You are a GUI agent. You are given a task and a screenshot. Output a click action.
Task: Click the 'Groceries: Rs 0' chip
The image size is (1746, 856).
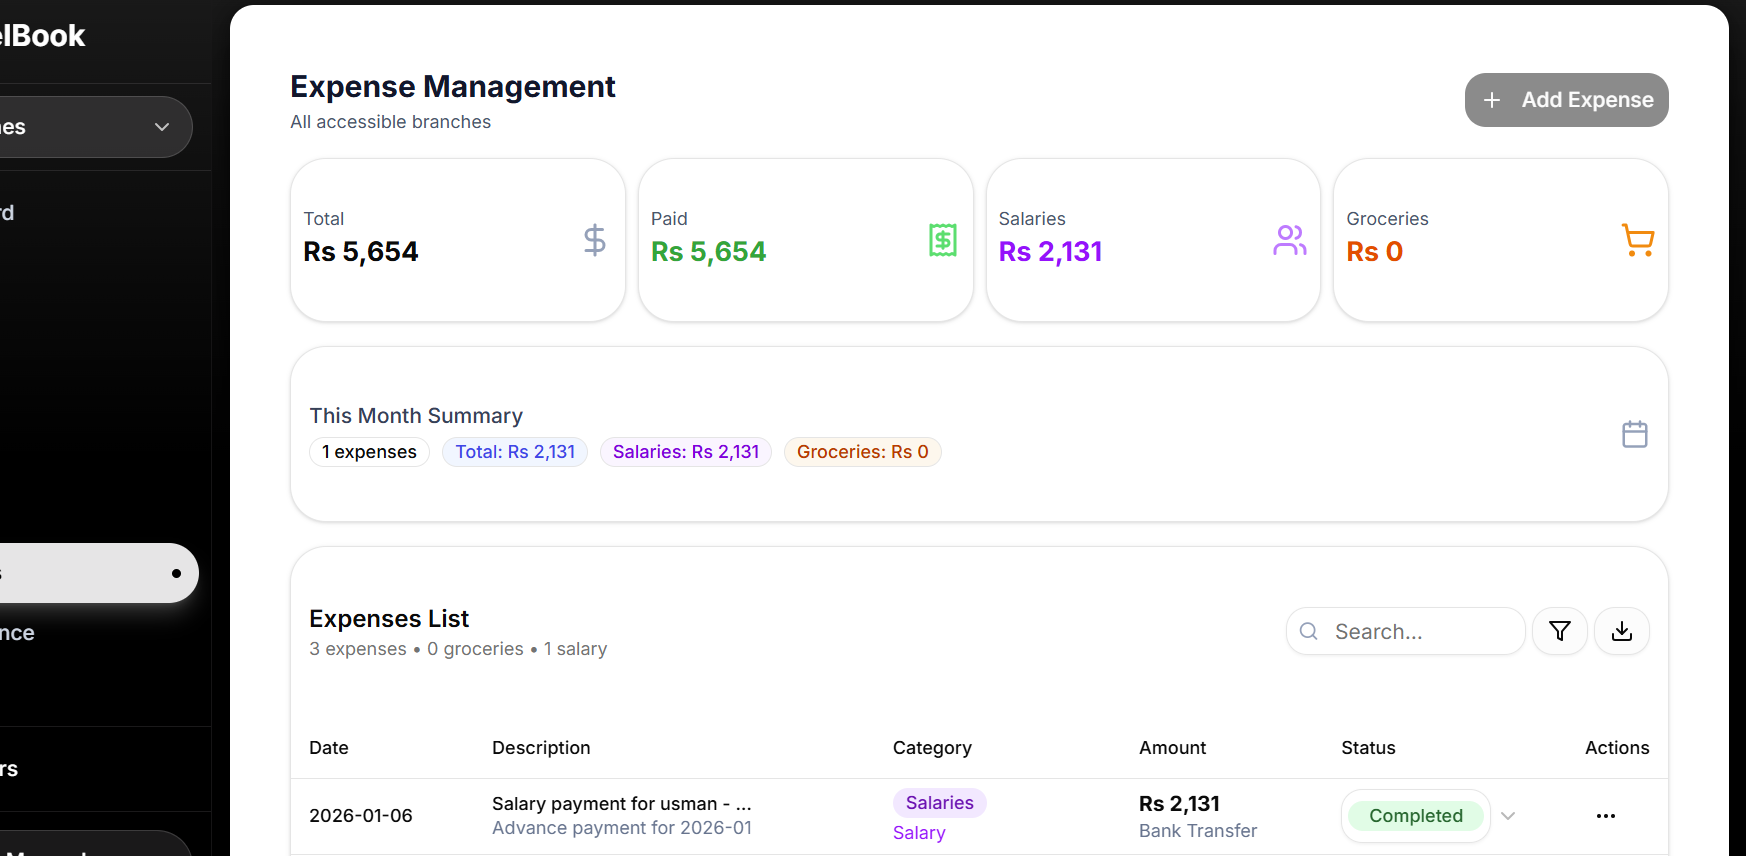tap(862, 452)
